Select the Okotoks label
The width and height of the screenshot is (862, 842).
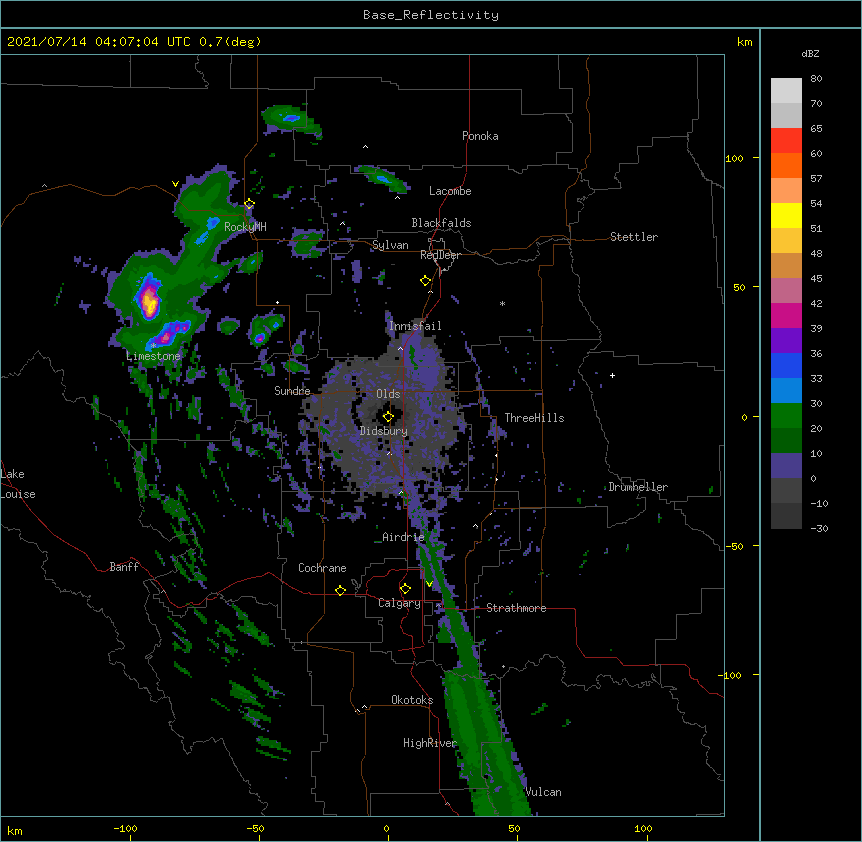(x=412, y=700)
